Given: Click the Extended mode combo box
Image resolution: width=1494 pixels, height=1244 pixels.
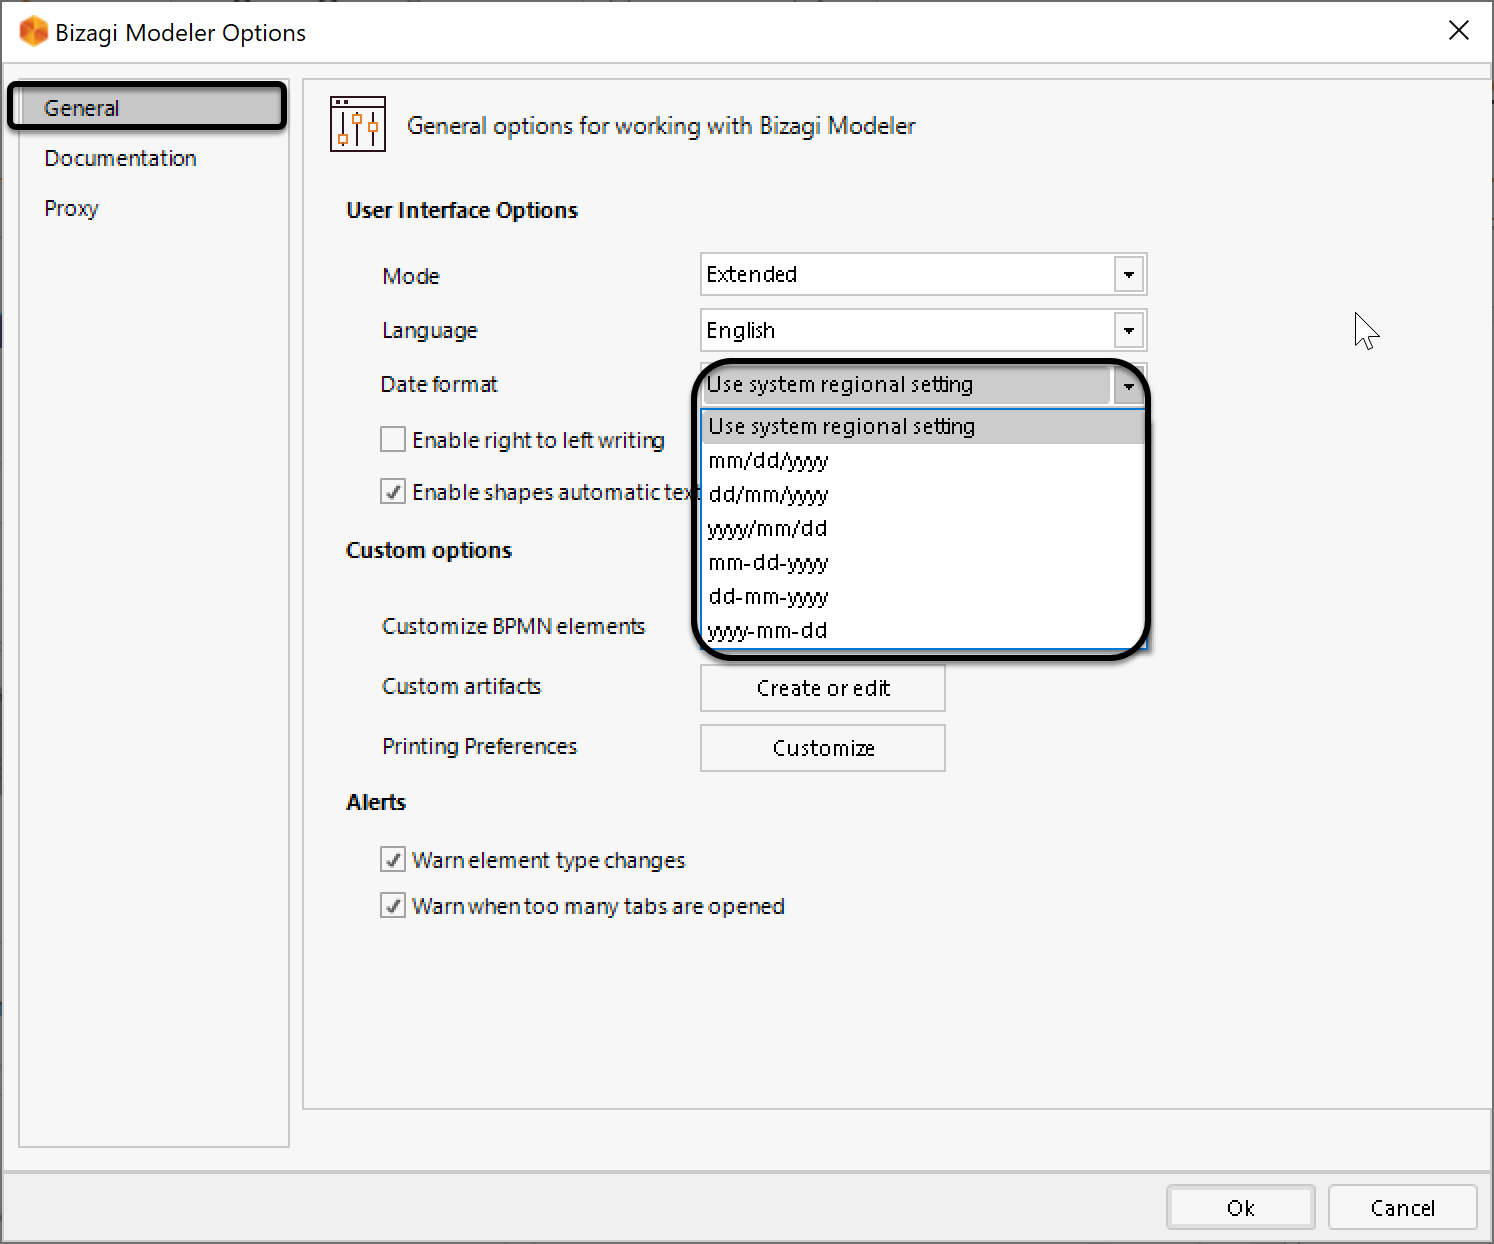Looking at the screenshot, I should click(923, 274).
